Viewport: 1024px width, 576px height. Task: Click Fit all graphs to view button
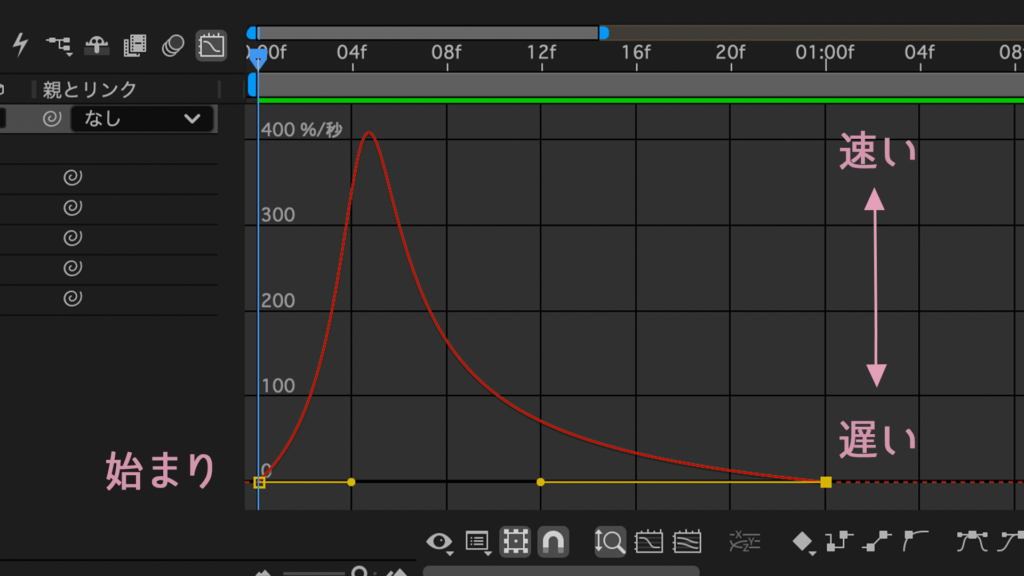pyautogui.click(x=687, y=541)
